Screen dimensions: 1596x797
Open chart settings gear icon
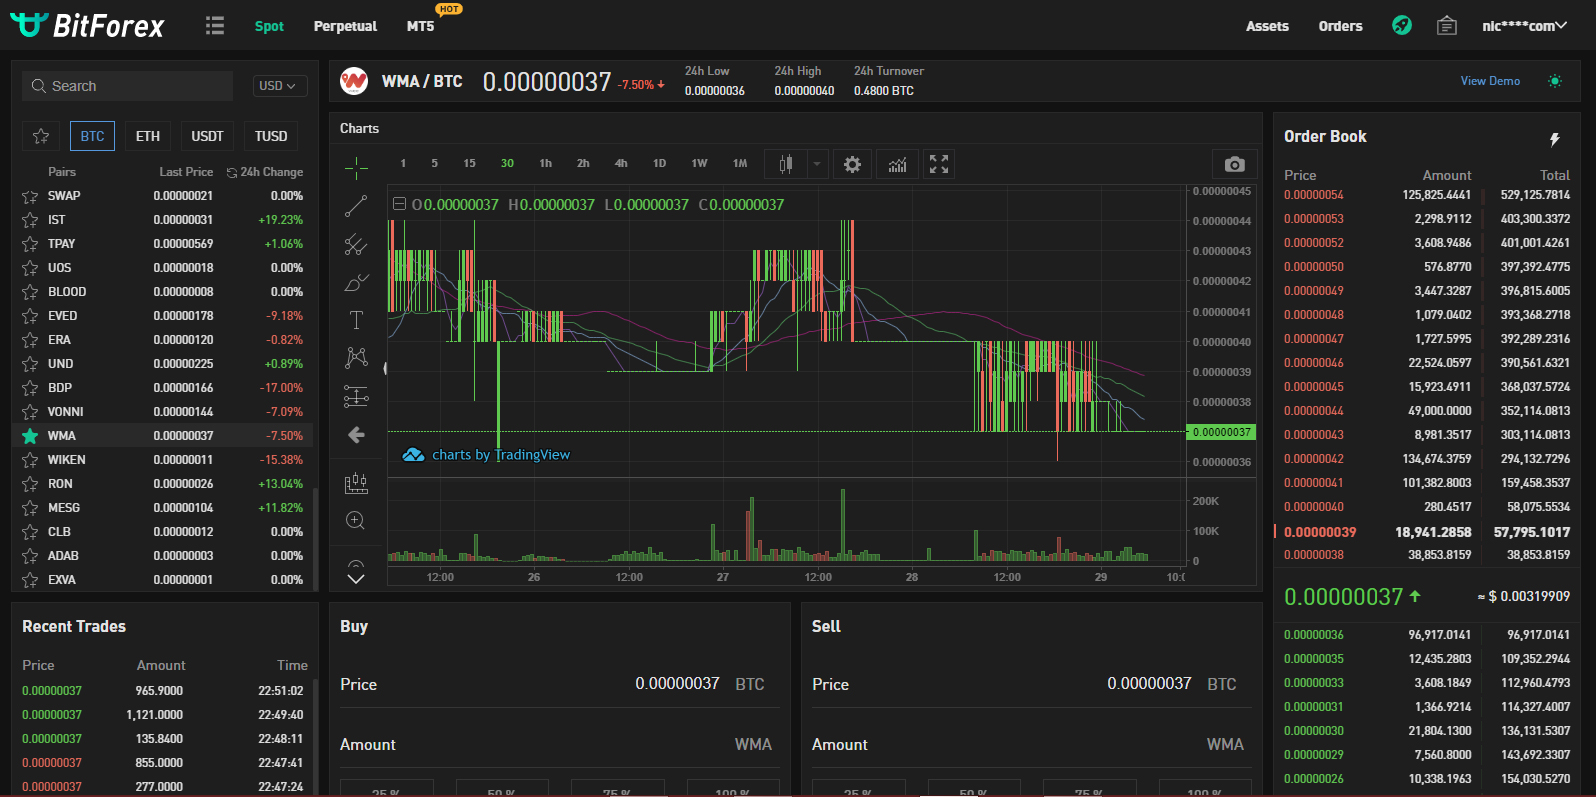(852, 164)
